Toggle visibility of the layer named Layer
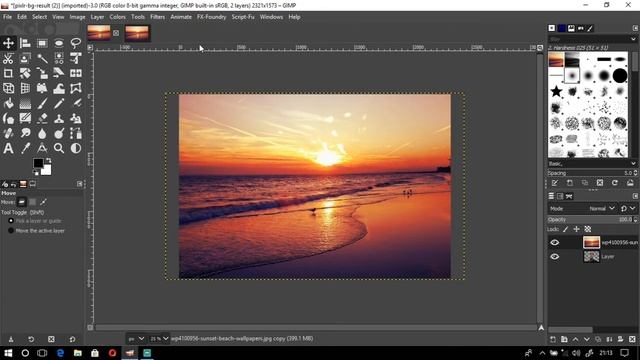The width and height of the screenshot is (640, 360). (x=554, y=257)
